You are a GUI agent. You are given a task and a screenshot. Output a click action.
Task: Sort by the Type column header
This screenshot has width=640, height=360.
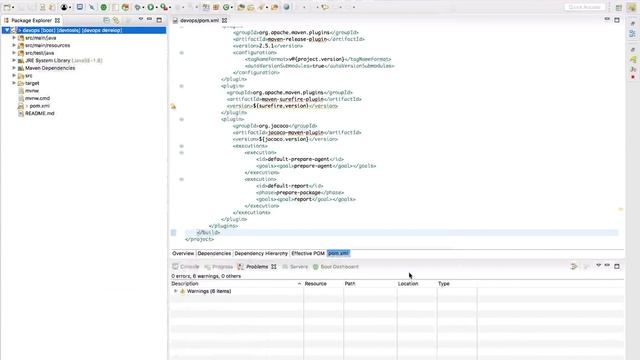click(457, 284)
